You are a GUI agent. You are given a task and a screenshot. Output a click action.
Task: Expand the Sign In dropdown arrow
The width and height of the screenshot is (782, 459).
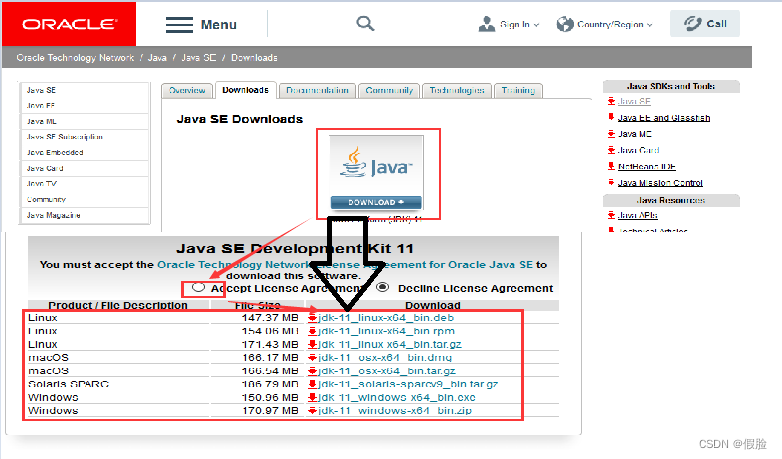coord(537,25)
